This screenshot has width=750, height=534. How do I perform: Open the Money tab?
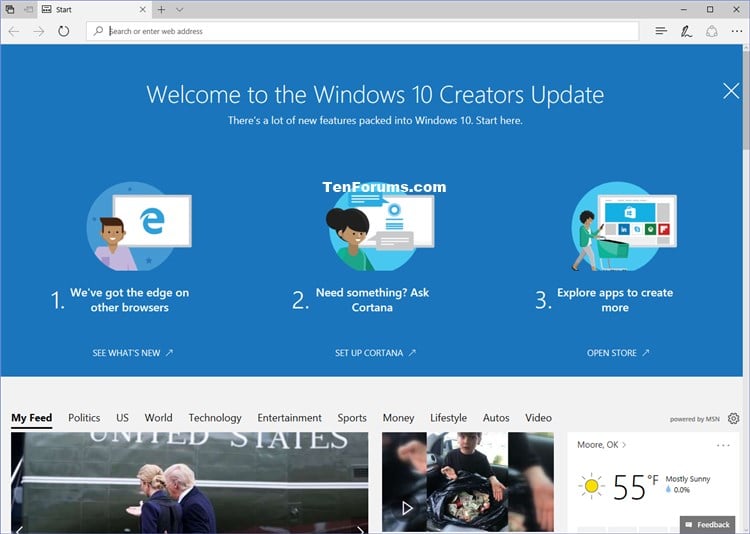coord(398,418)
